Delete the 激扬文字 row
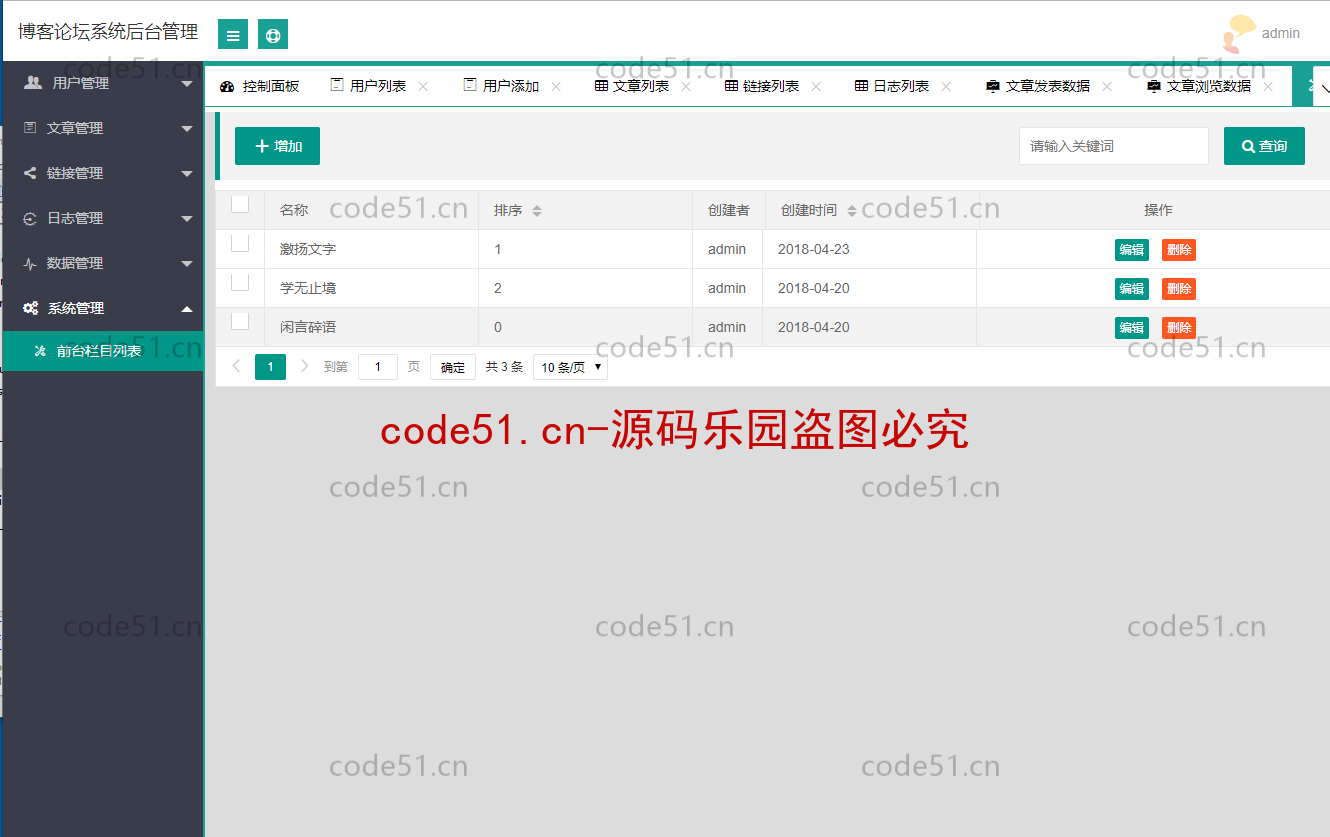The image size is (1330, 837). click(x=1179, y=250)
